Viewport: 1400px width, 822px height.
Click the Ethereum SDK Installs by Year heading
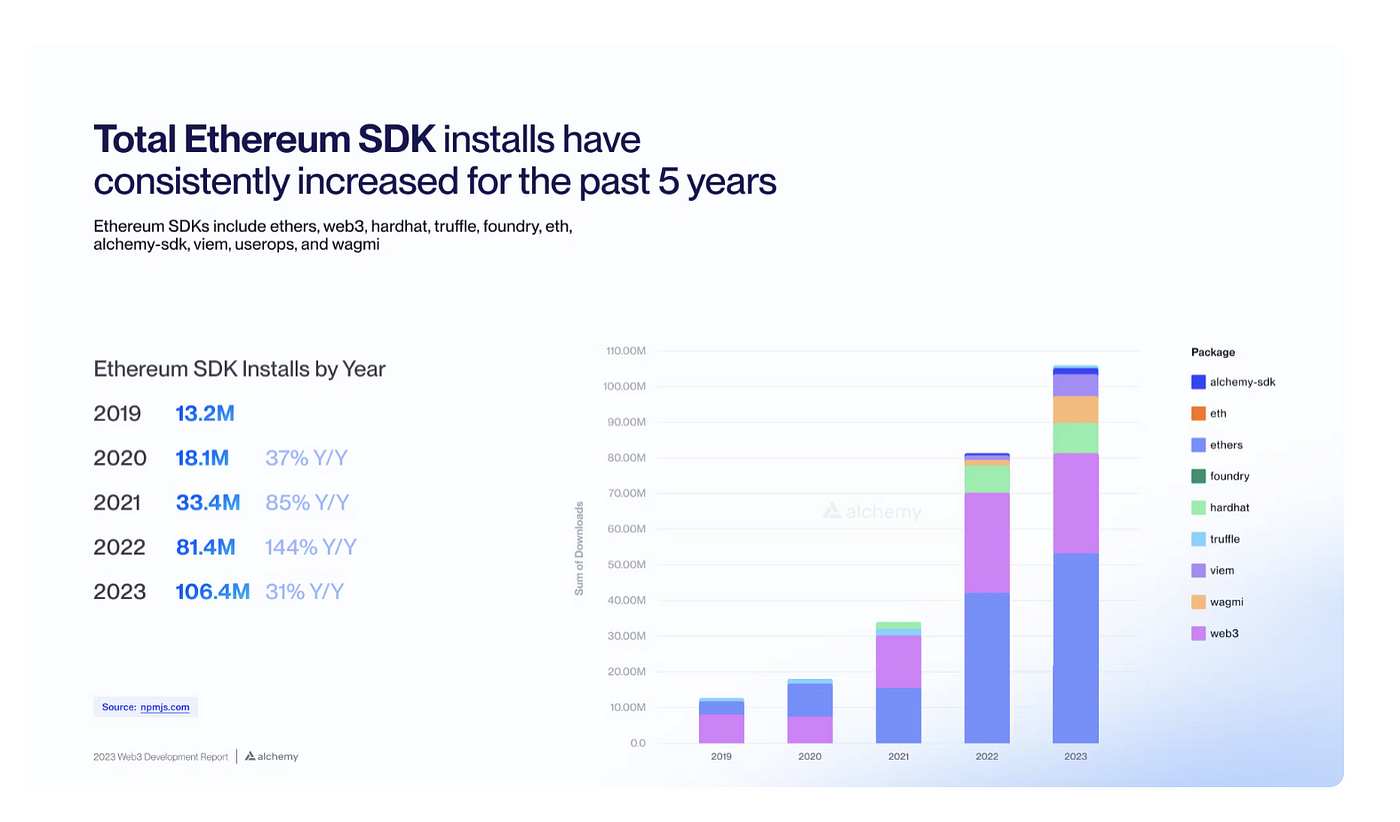point(240,369)
